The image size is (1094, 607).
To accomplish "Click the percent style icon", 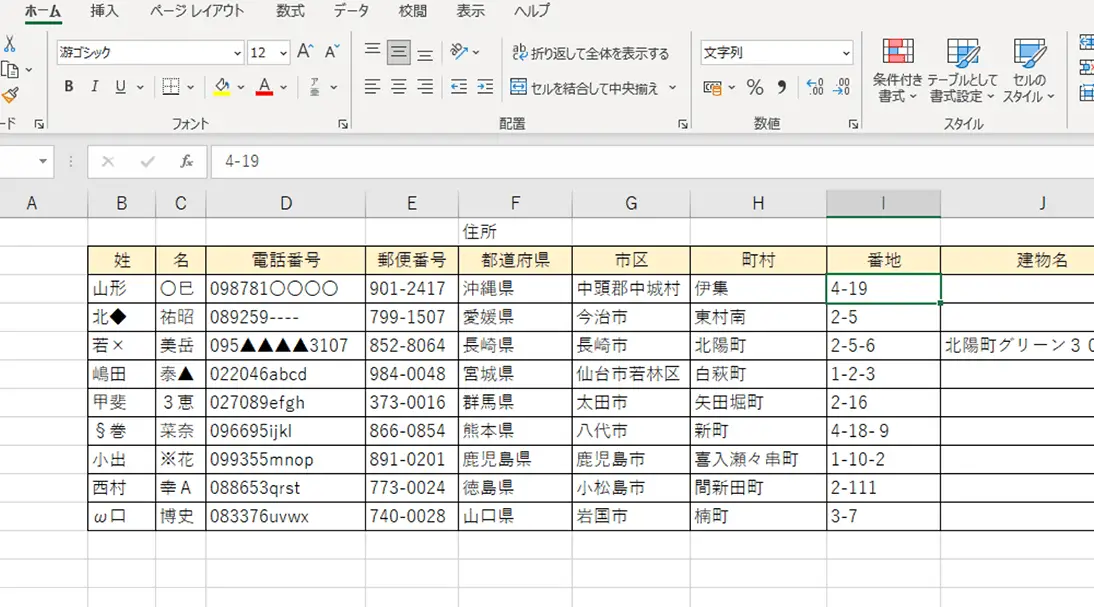I will [755, 88].
